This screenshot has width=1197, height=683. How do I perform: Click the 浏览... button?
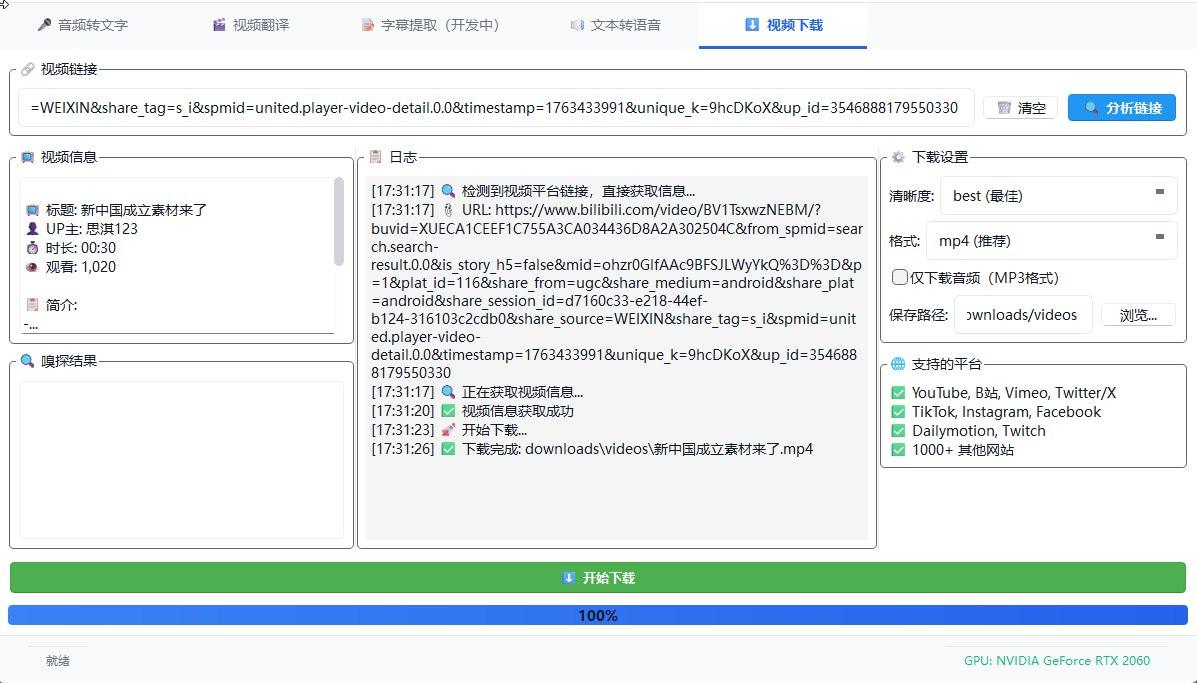pyautogui.click(x=1138, y=315)
